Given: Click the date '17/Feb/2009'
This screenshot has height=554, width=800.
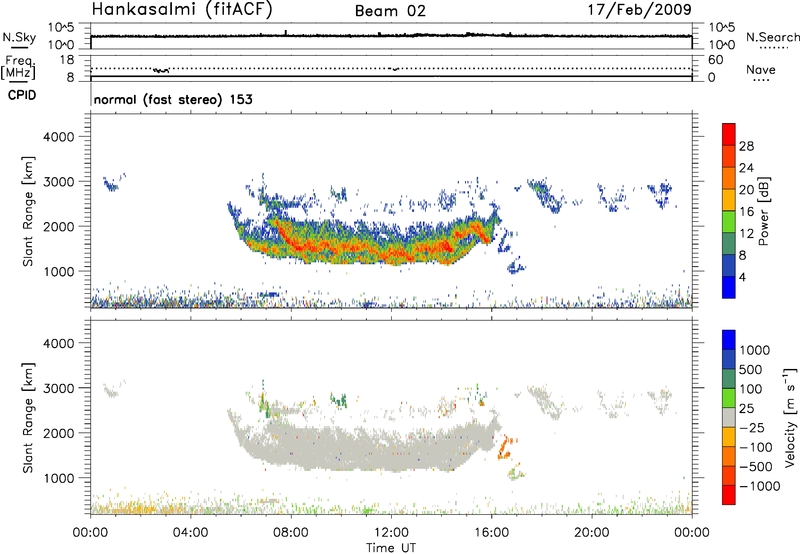Looking at the screenshot, I should pyautogui.click(x=640, y=9).
